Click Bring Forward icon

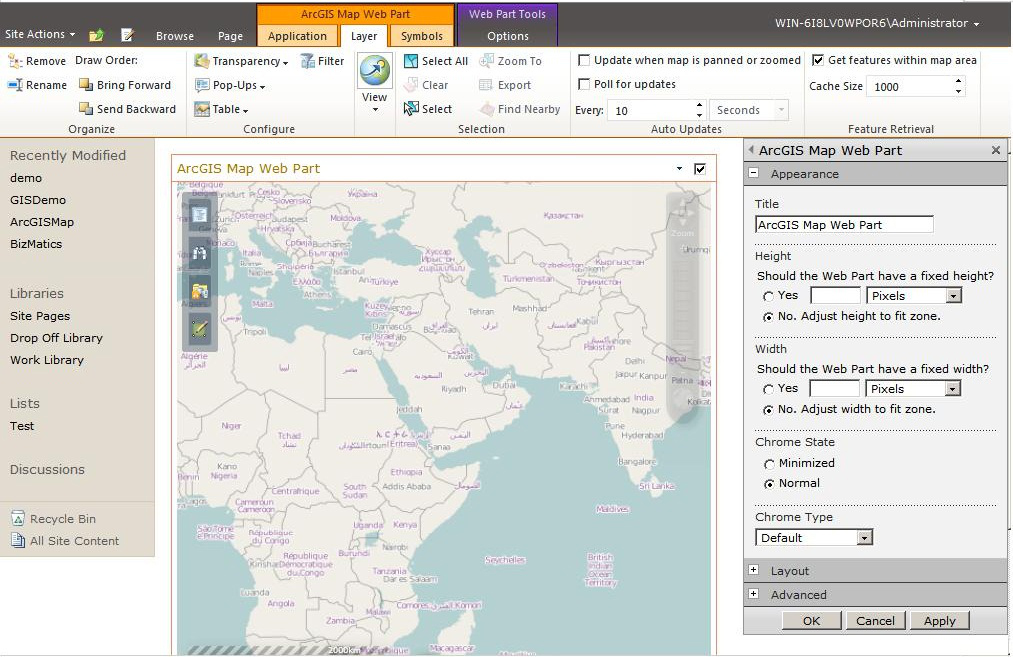pyautogui.click(x=86, y=85)
